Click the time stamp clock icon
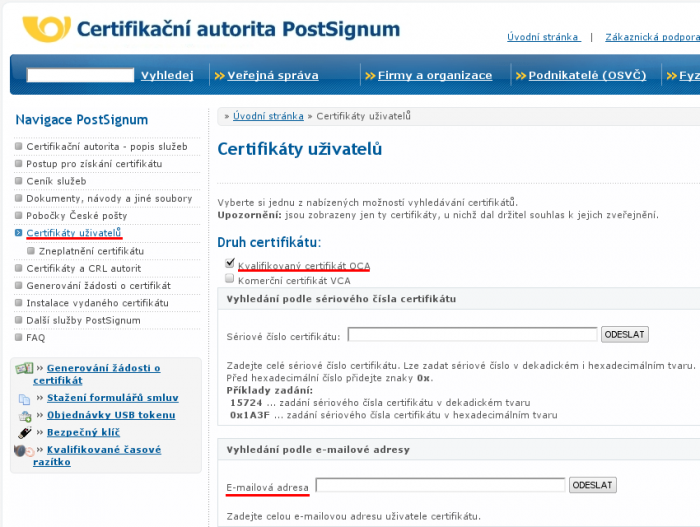This screenshot has width=700, height=527. point(24,451)
